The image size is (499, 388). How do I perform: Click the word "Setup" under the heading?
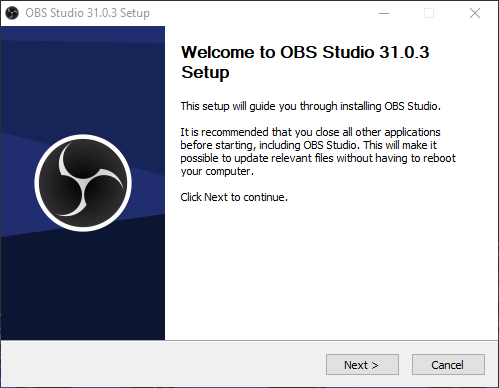point(205,72)
